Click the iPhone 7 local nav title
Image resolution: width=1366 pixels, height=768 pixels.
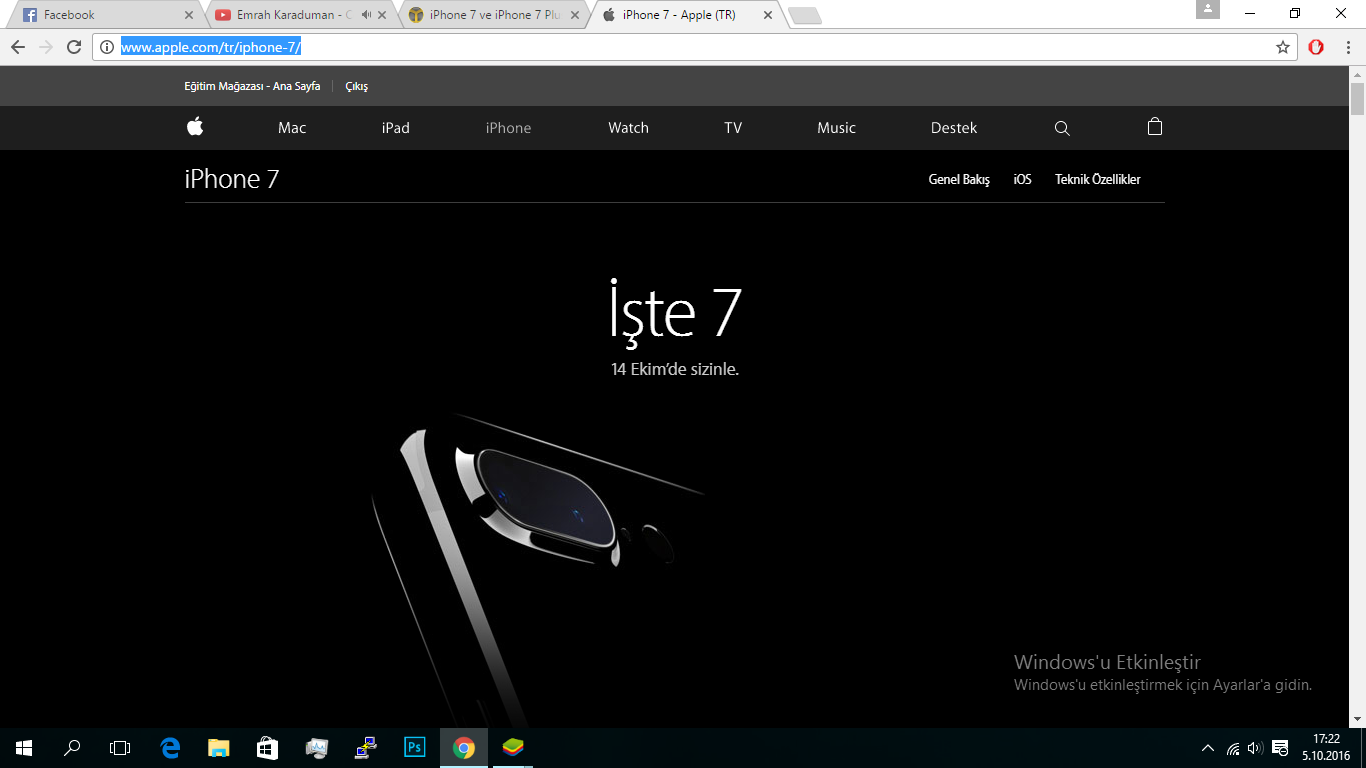pyautogui.click(x=232, y=179)
